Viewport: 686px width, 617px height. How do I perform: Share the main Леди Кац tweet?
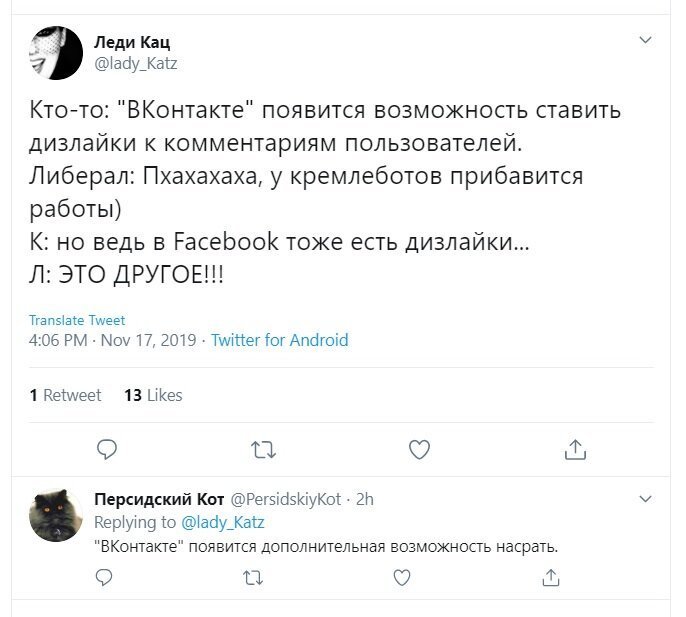575,449
